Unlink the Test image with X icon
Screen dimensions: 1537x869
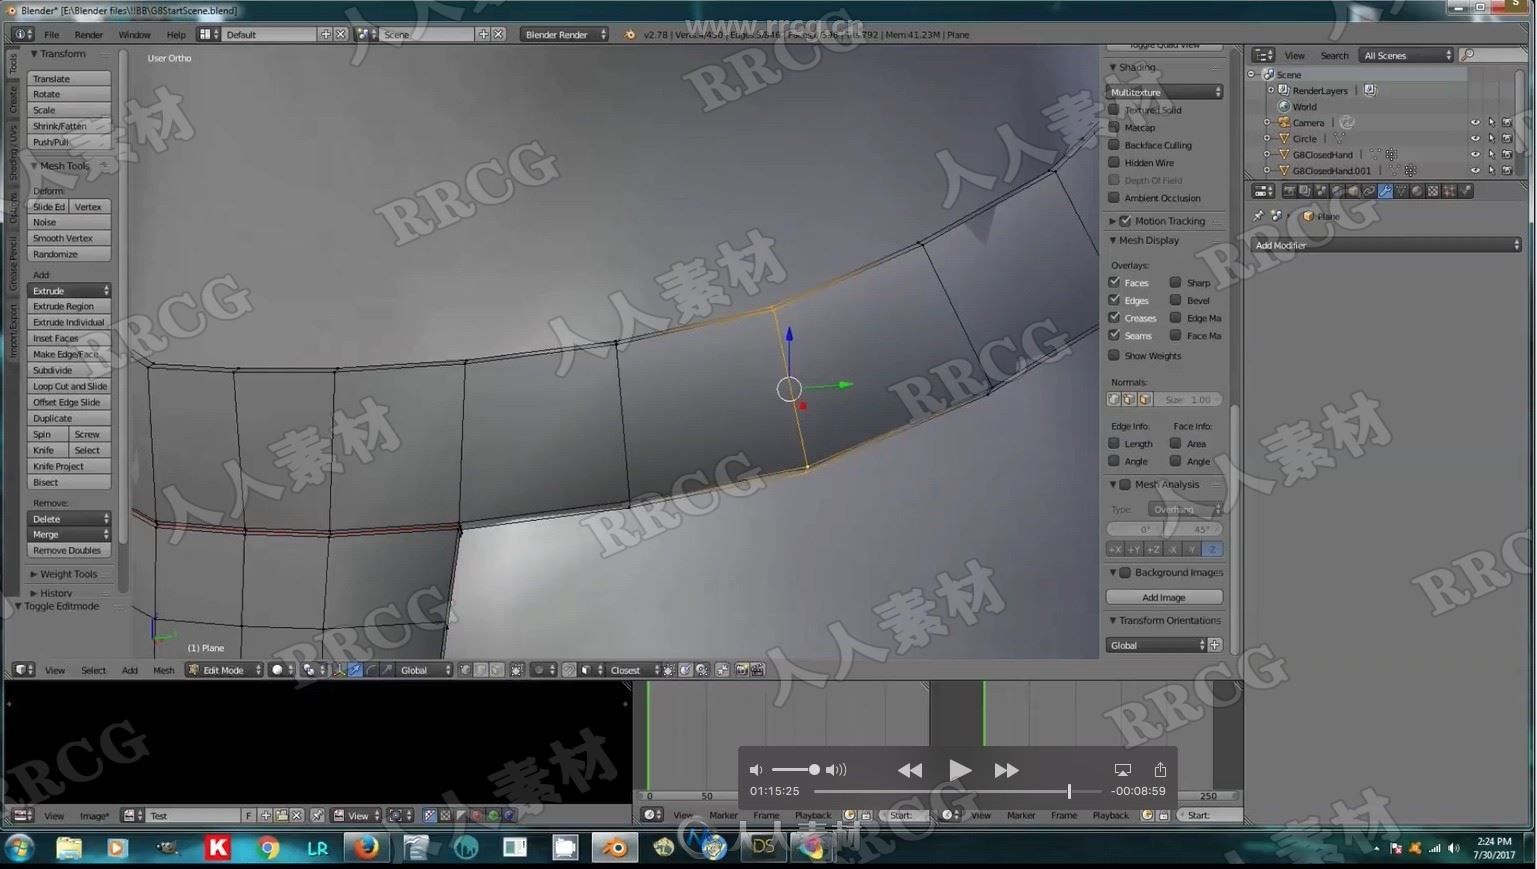297,816
